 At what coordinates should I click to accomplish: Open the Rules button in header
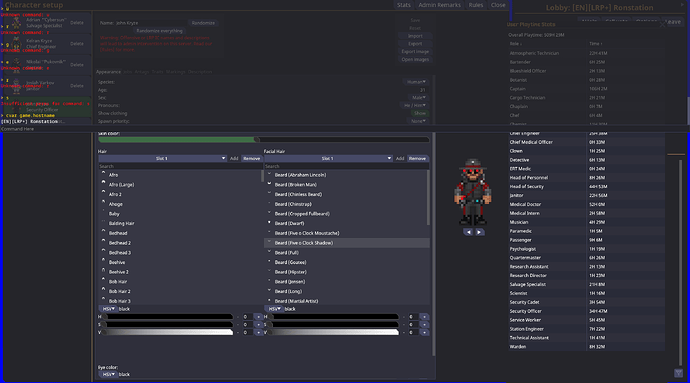tap(476, 5)
